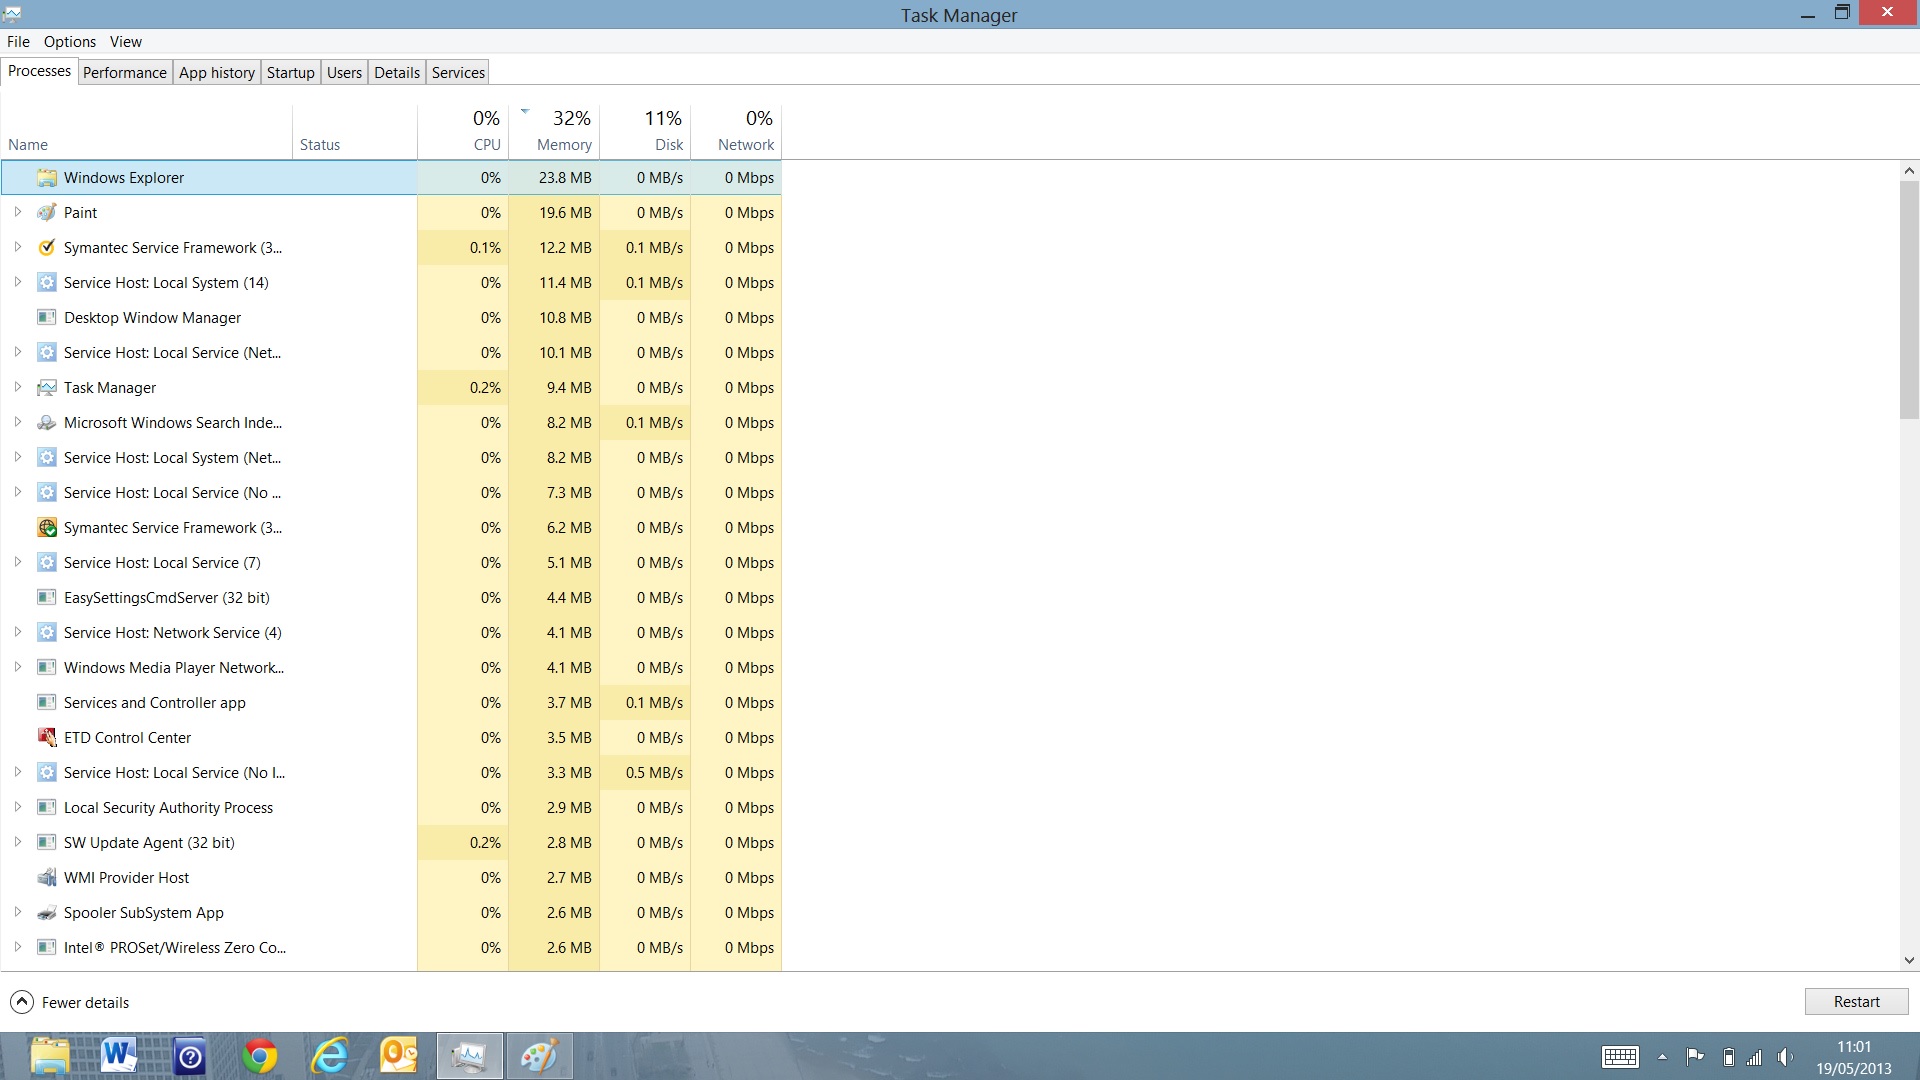
Task: Sort by the Status column header
Action: tap(355, 131)
